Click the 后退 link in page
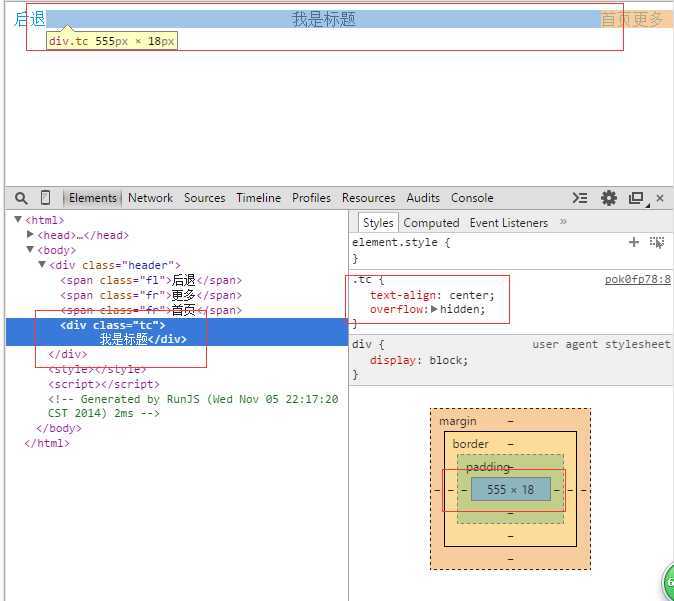This screenshot has height=601, width=674. click(30, 19)
